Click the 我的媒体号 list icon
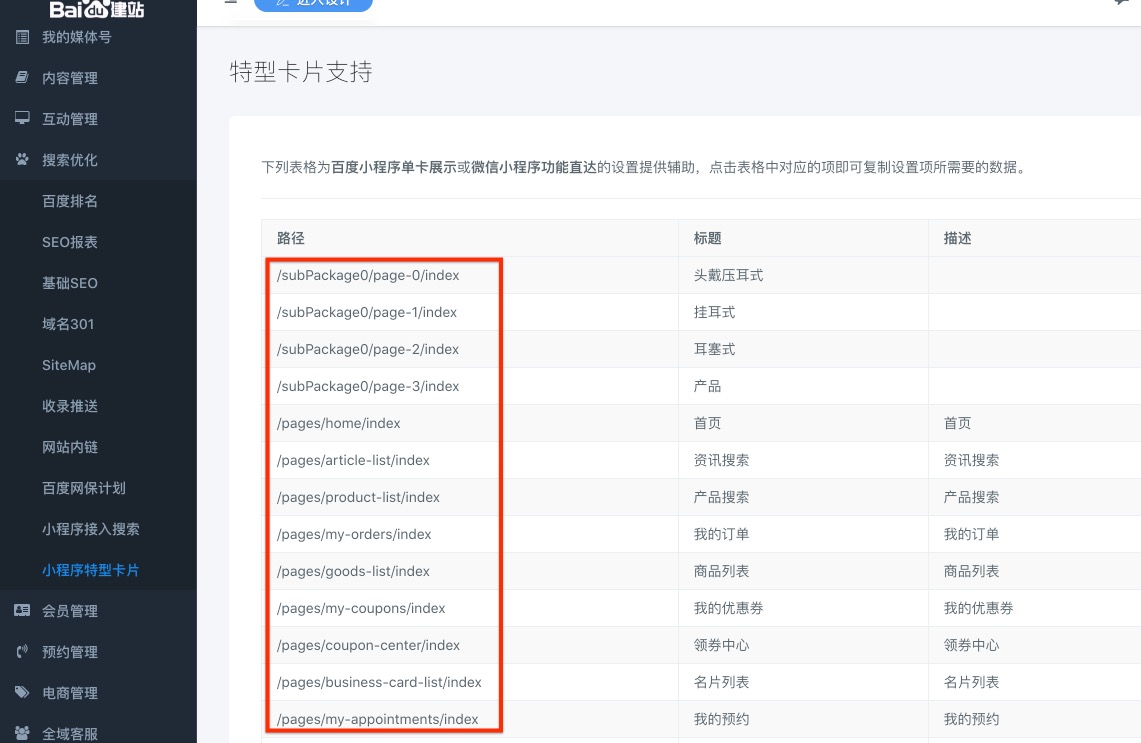1141x743 pixels. point(22,37)
